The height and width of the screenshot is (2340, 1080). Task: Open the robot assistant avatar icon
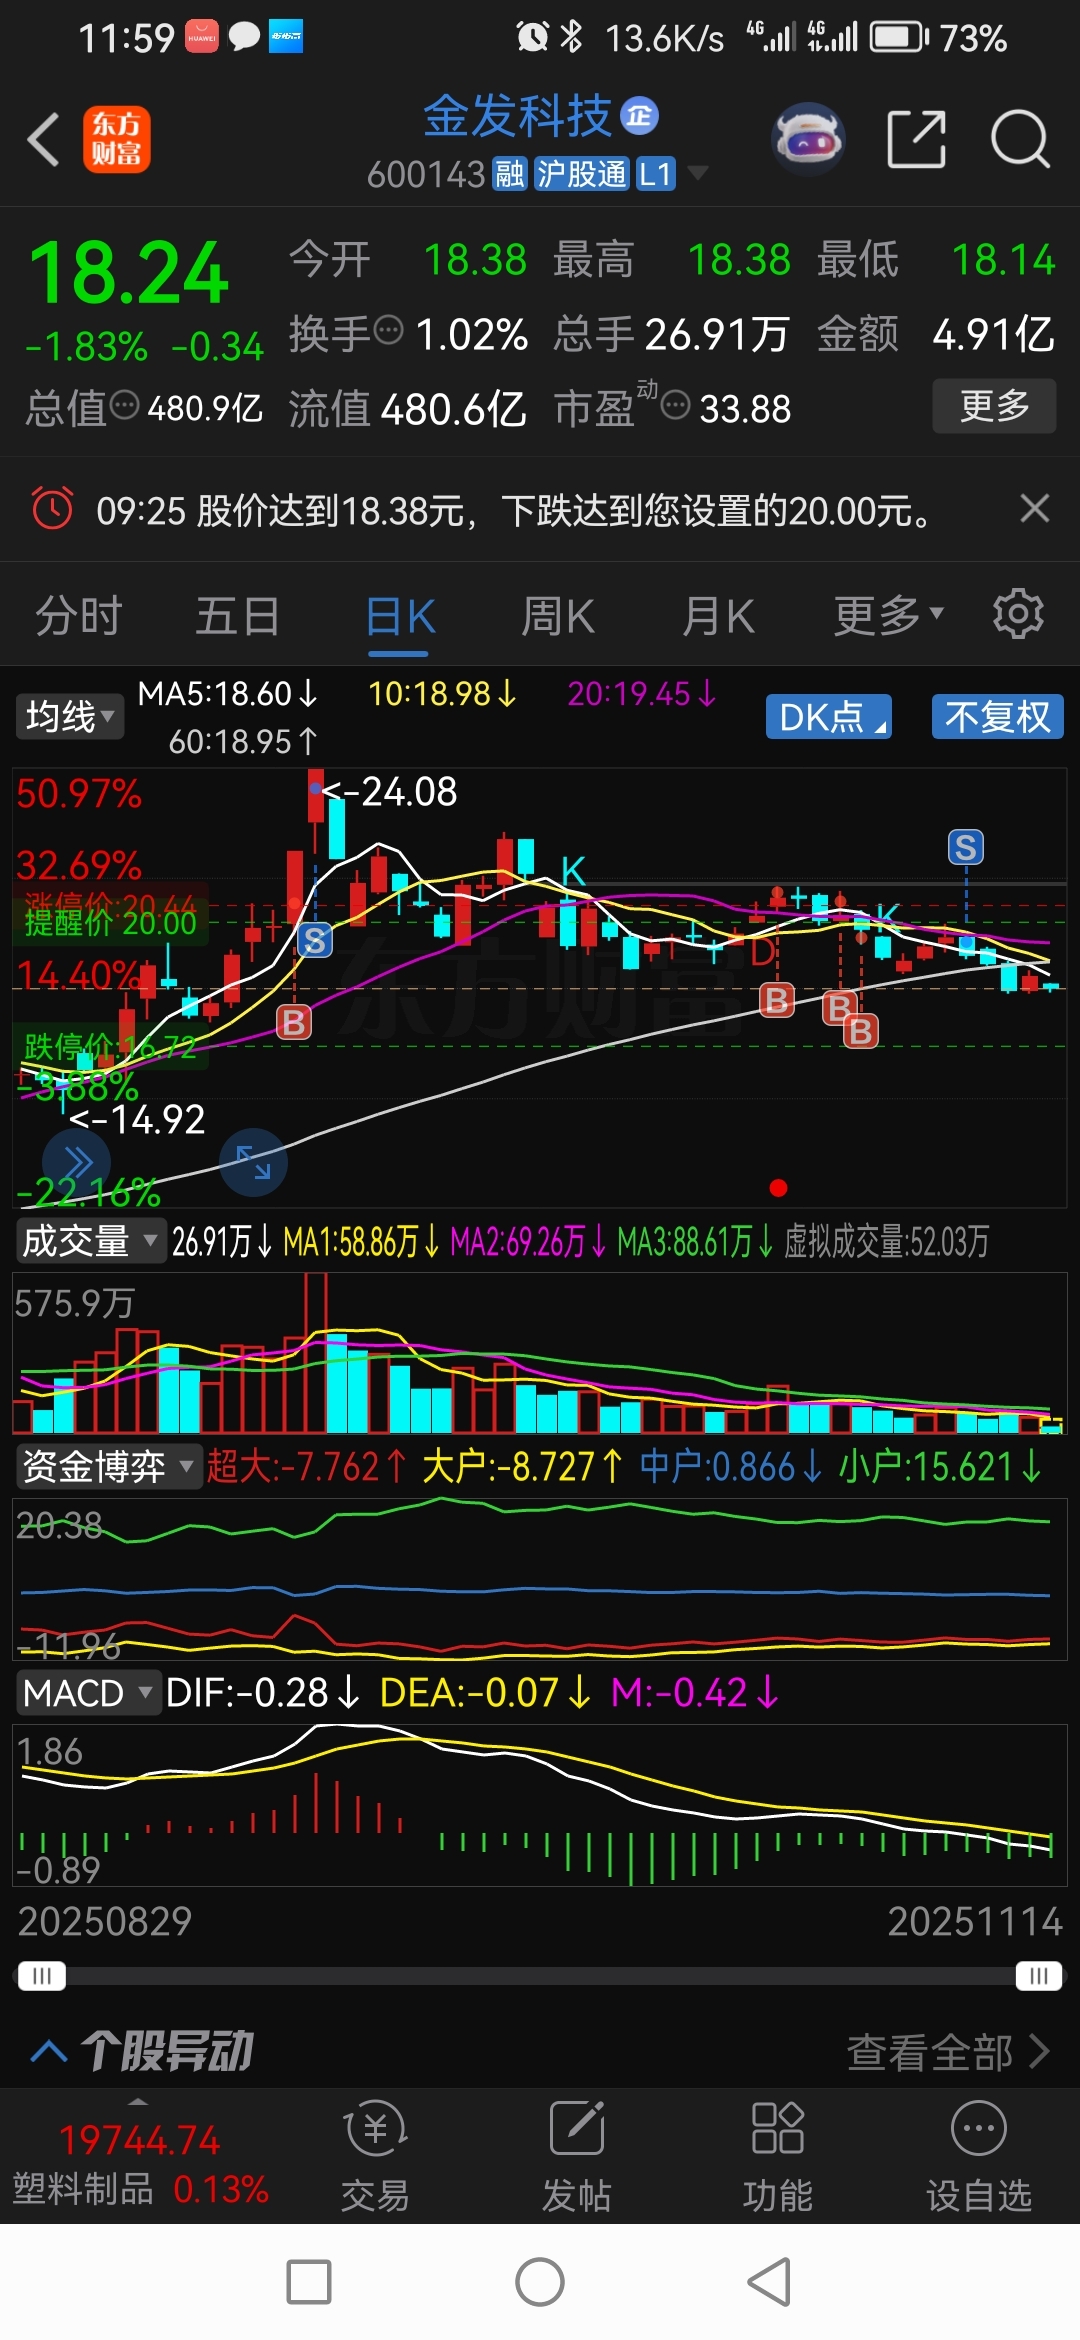point(808,138)
